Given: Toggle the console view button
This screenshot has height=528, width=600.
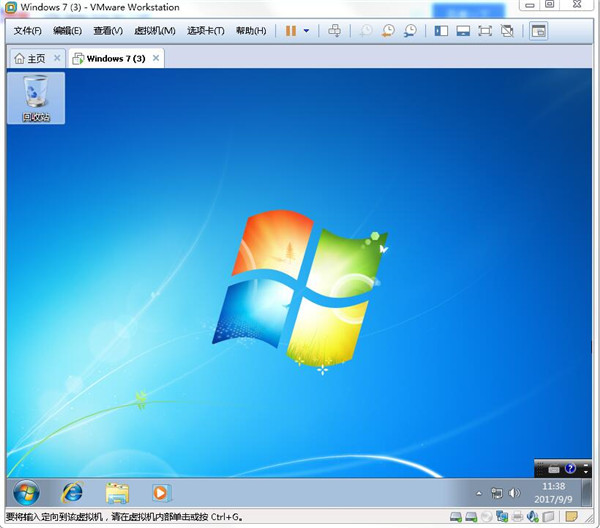Looking at the screenshot, I should (x=538, y=31).
